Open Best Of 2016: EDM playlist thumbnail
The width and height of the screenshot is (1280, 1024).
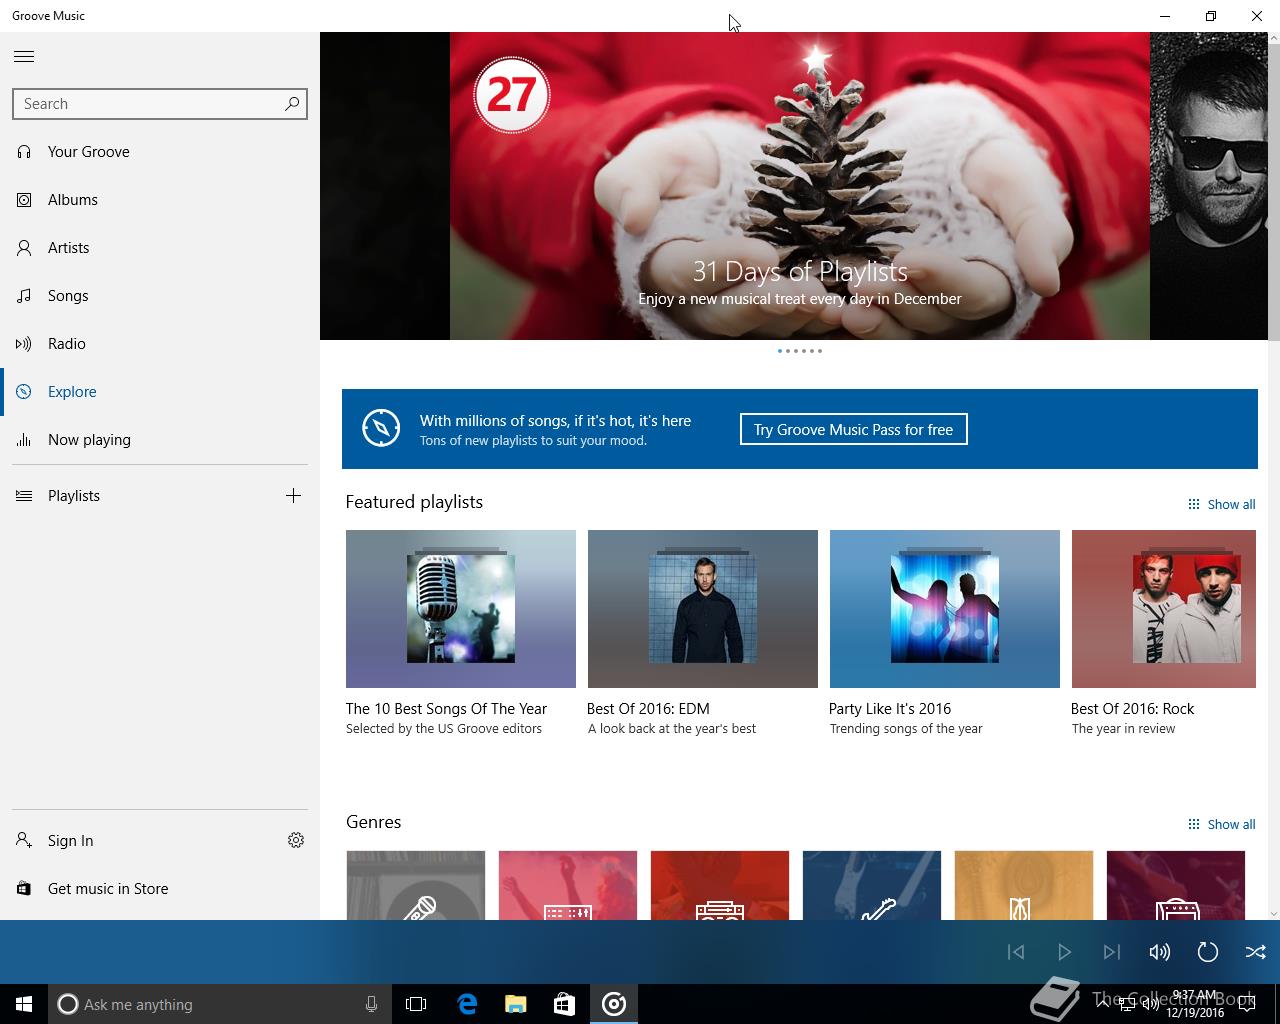coord(703,609)
